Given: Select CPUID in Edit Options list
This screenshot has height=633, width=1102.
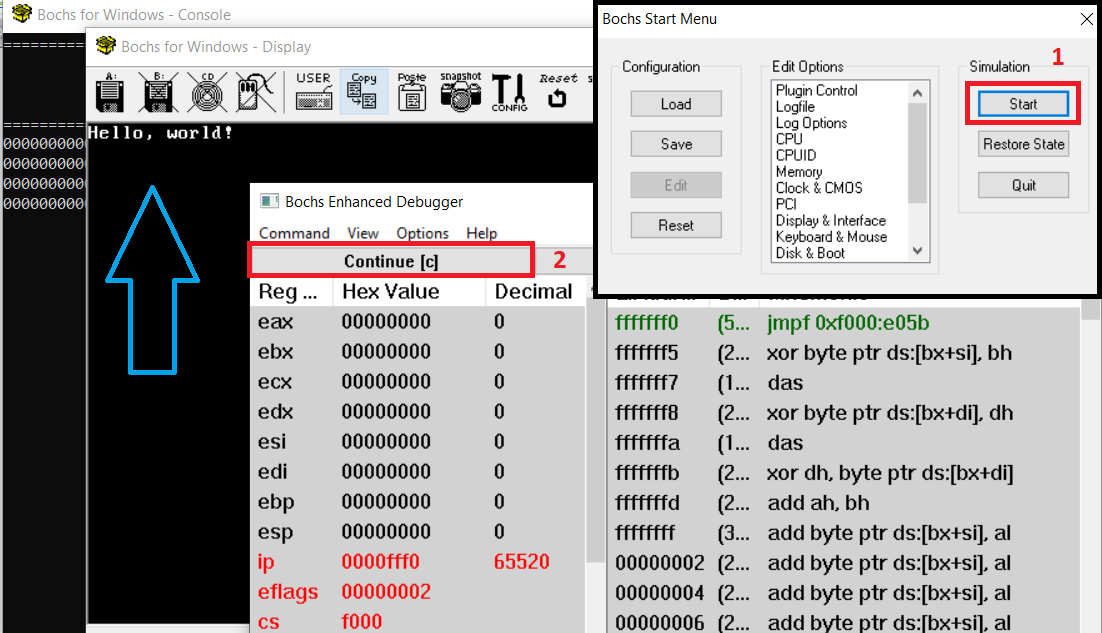Looking at the screenshot, I should tap(796, 155).
